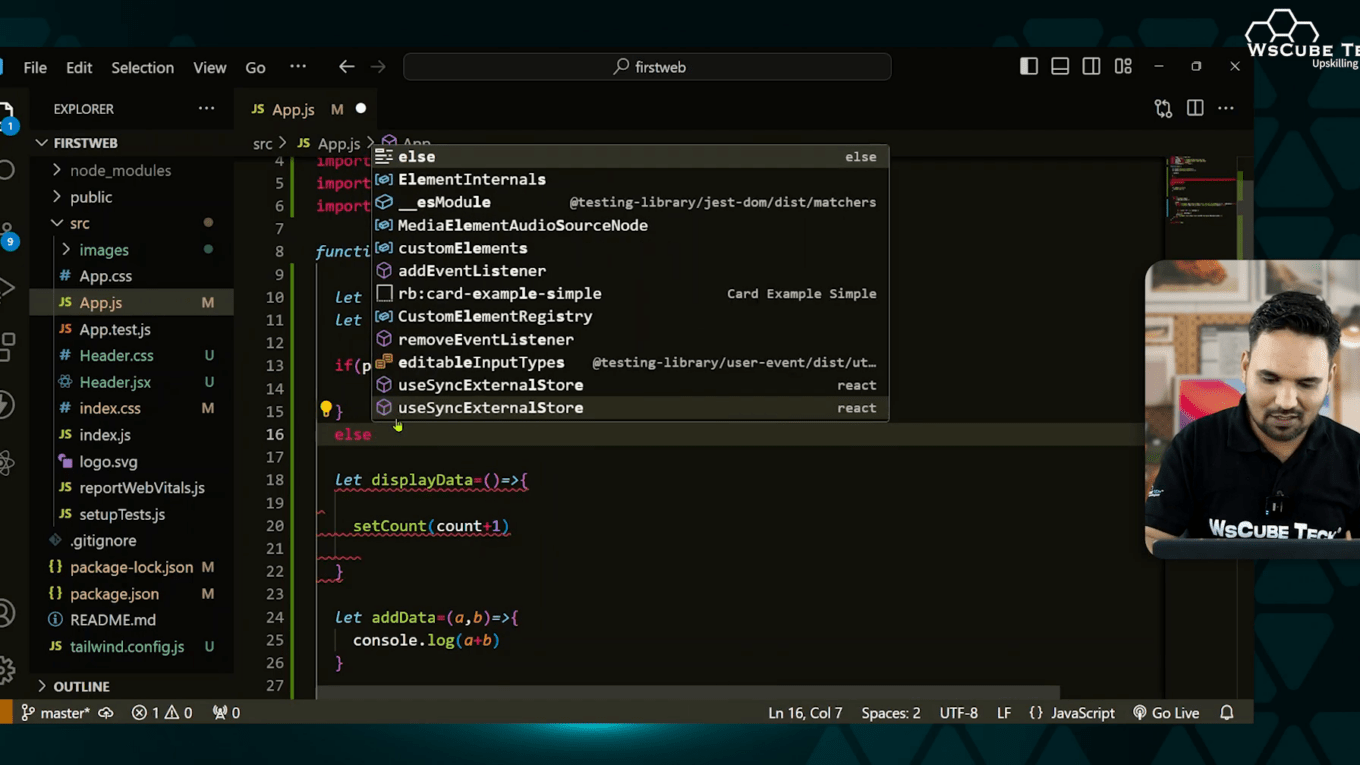This screenshot has height=765, width=1360.
Task: Open package-lock.json in the explorer
Action: pos(131,568)
